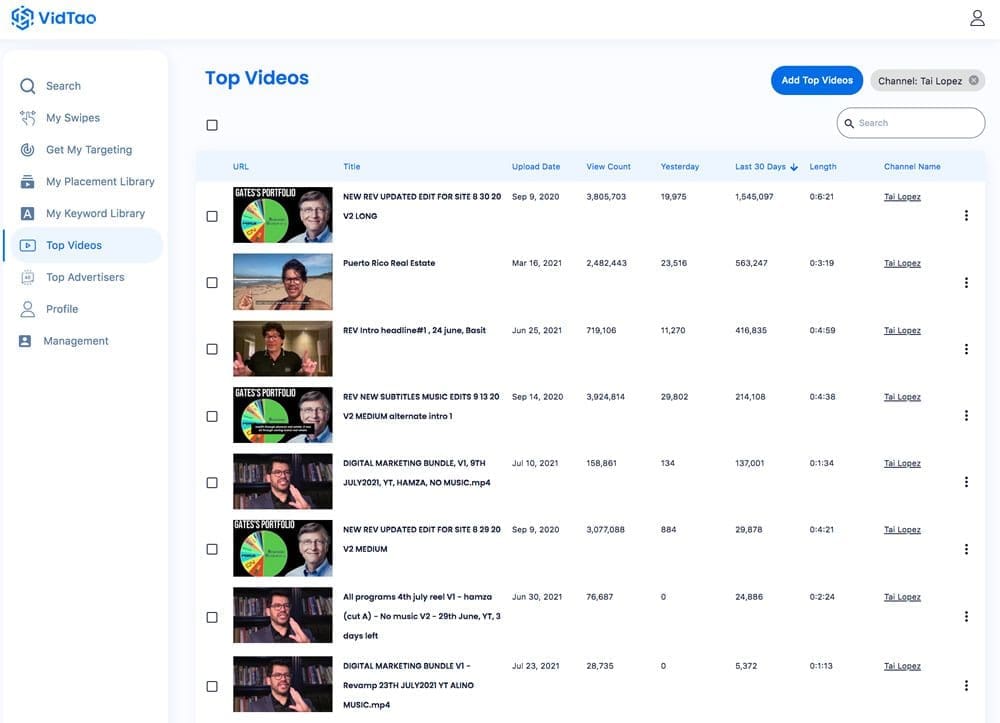Click the Title column header
This screenshot has height=723, width=1000.
pyautogui.click(x=351, y=167)
